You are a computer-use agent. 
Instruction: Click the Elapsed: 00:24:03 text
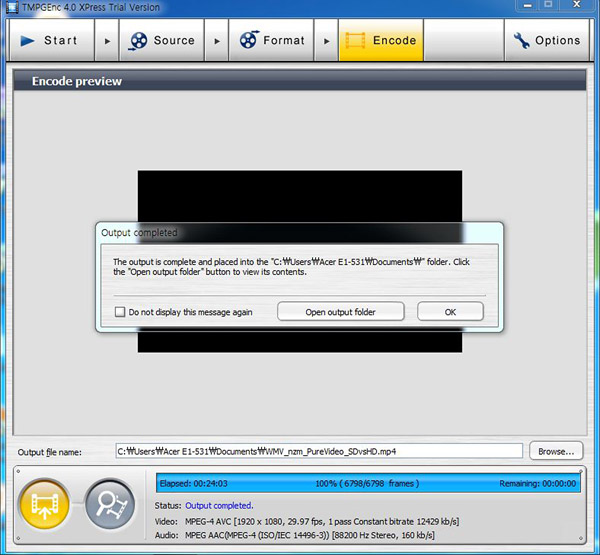[x=193, y=483]
